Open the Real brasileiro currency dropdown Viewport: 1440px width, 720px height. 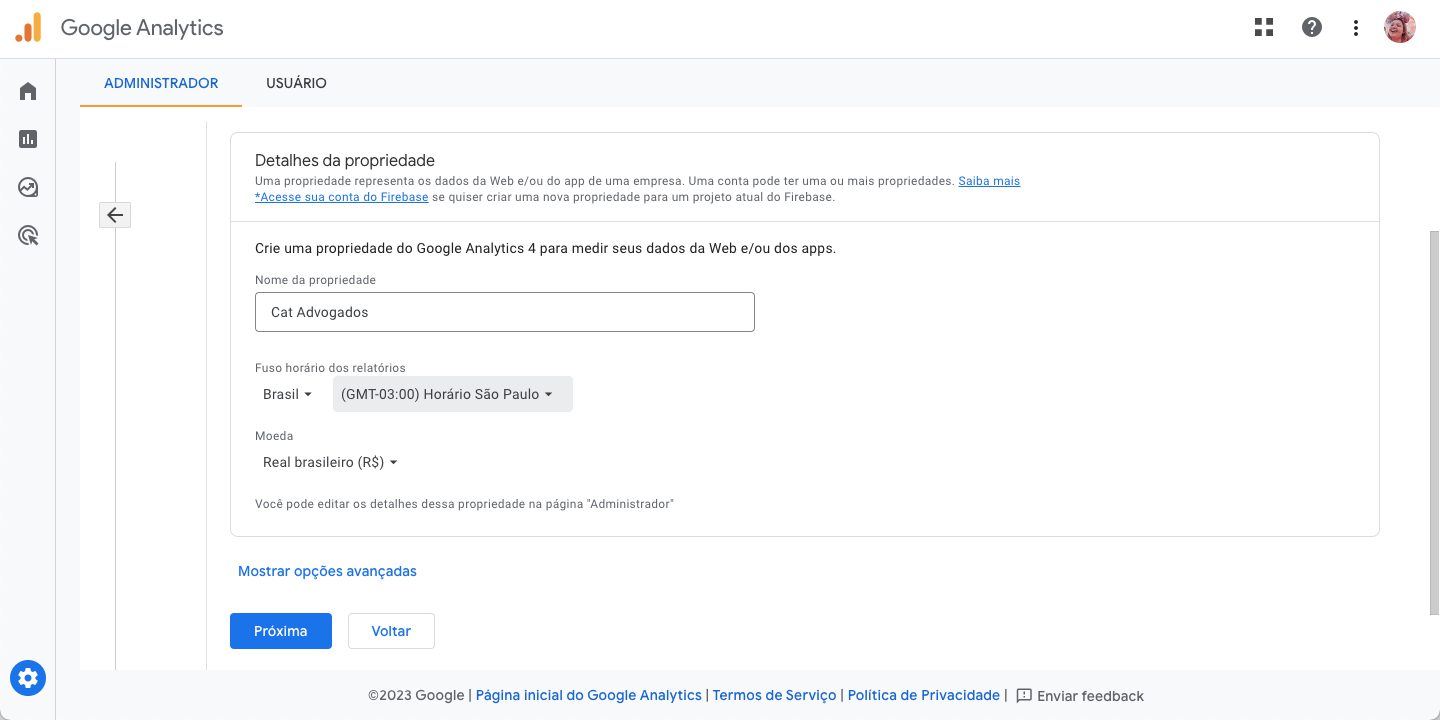coord(330,462)
